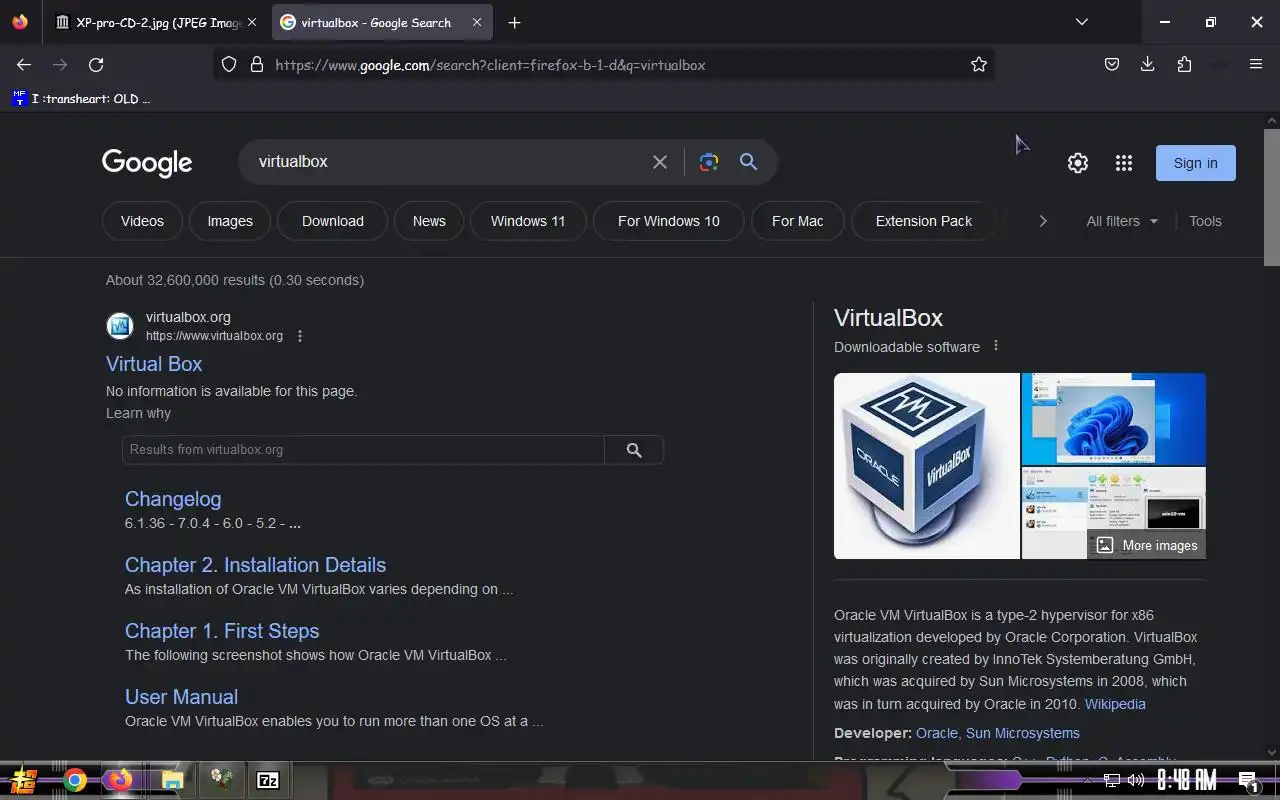The image size is (1280, 800).
Task: Click the Start button on taskbar
Action: [x=23, y=780]
